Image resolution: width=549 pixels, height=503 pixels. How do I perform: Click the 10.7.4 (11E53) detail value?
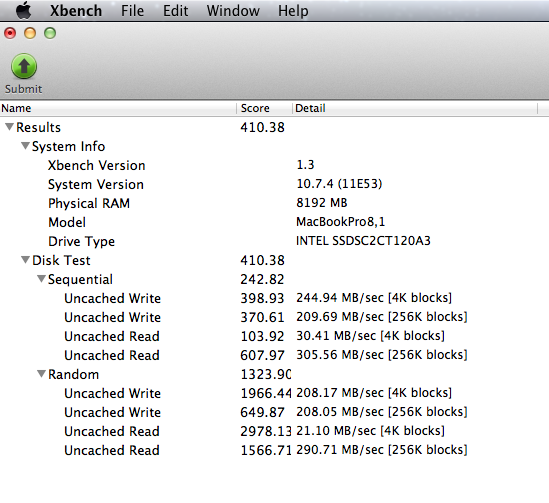click(x=339, y=184)
